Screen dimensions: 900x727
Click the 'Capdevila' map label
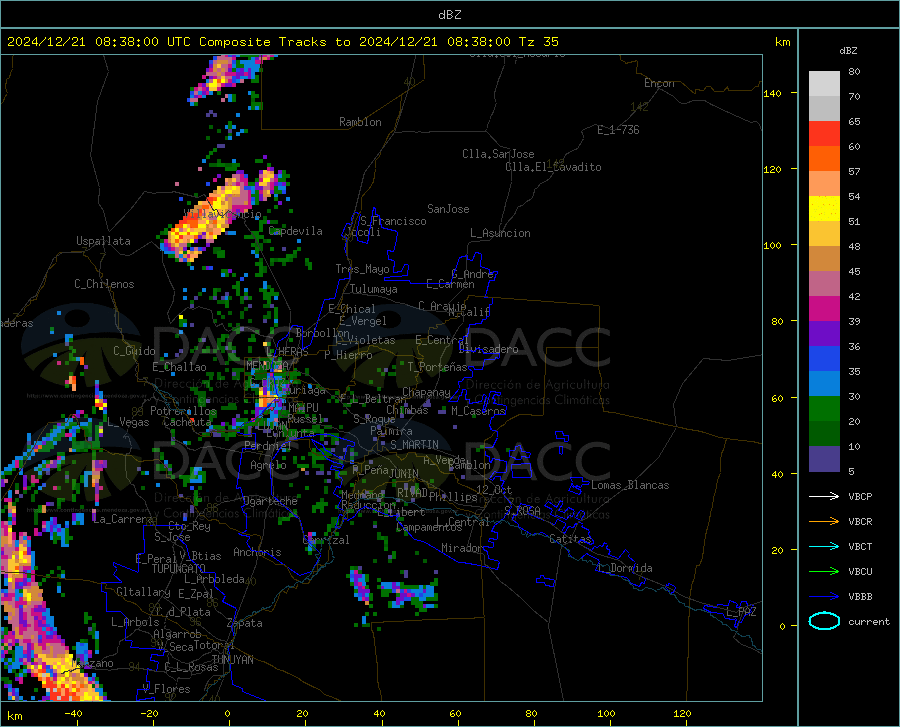[x=296, y=231]
